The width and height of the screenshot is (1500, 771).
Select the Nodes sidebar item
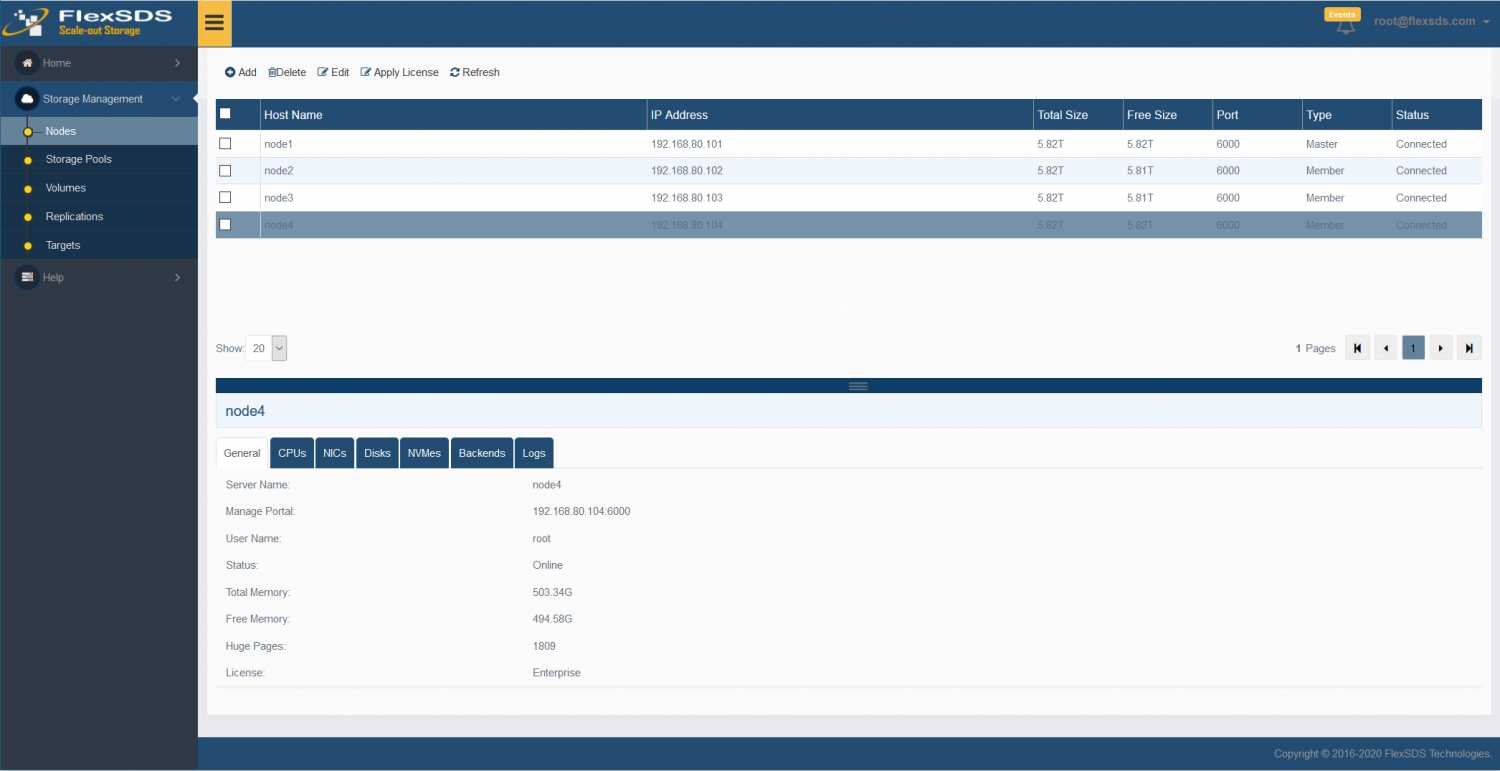[x=60, y=130]
